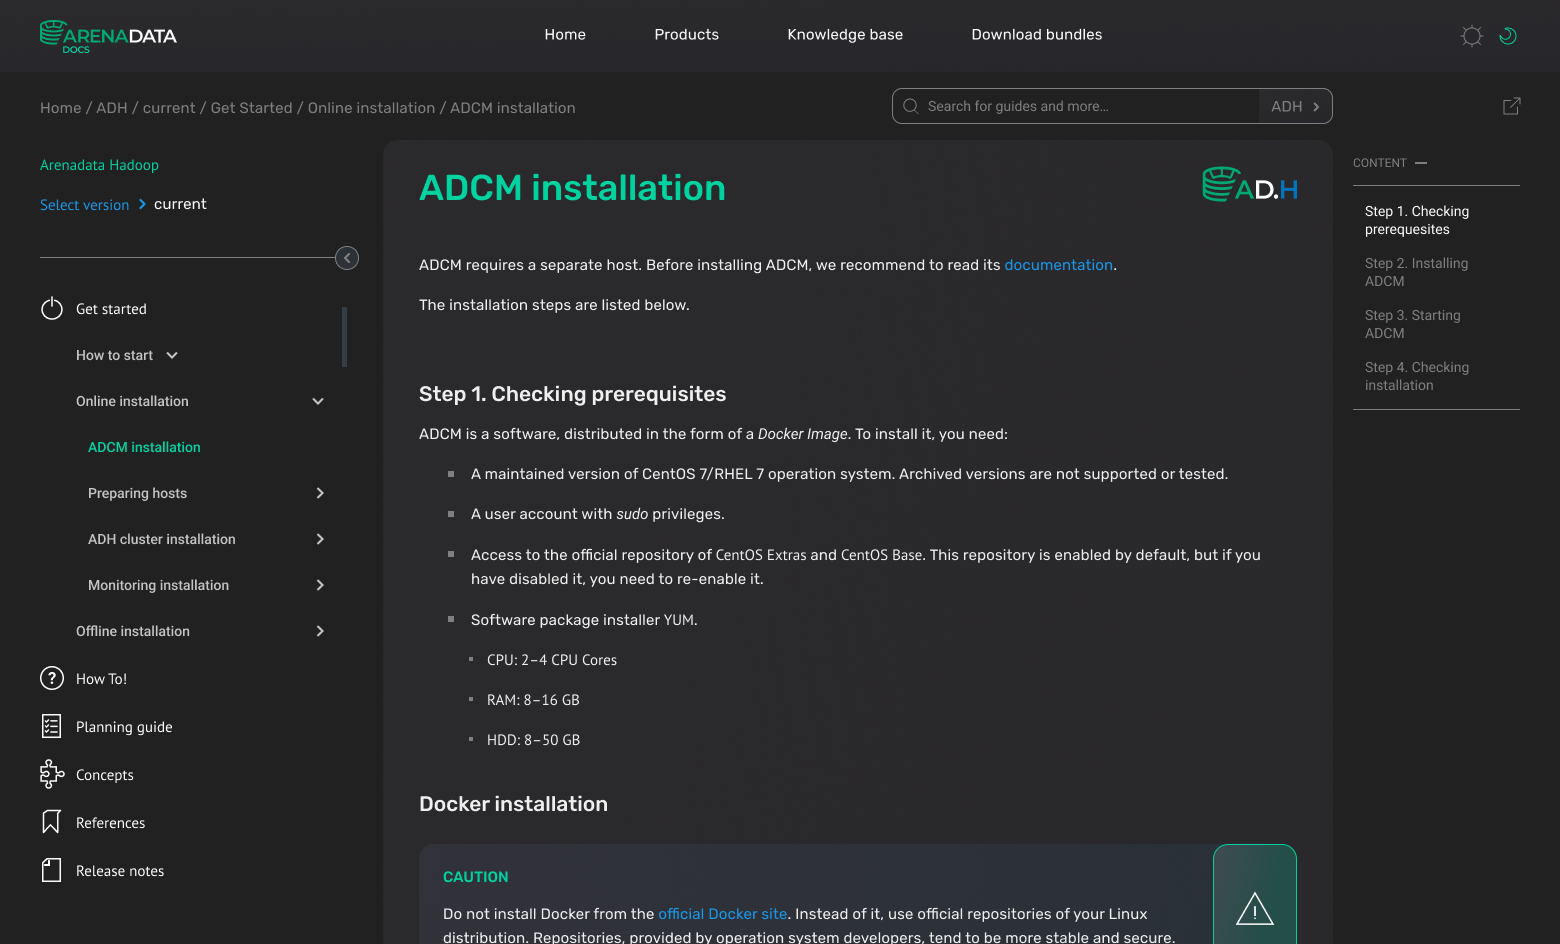Click the Get started power icon
The height and width of the screenshot is (944, 1560).
click(x=52, y=308)
